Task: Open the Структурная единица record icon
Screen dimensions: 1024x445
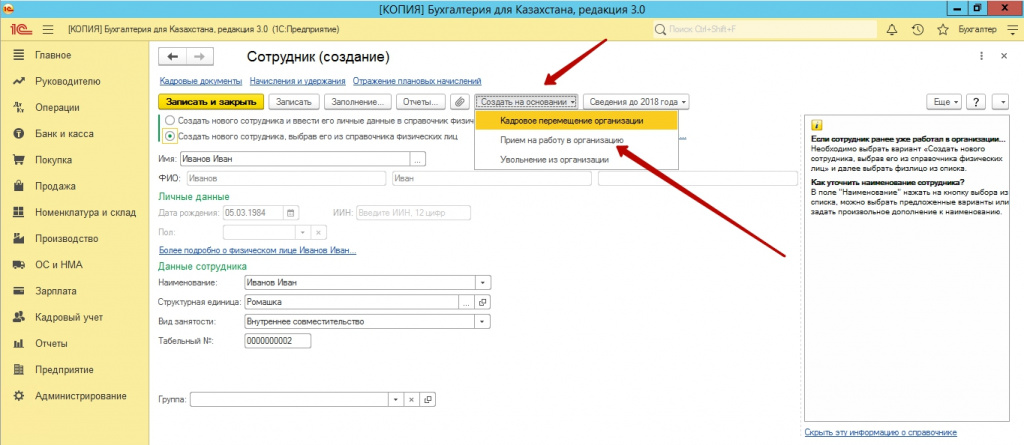Action: [x=483, y=303]
